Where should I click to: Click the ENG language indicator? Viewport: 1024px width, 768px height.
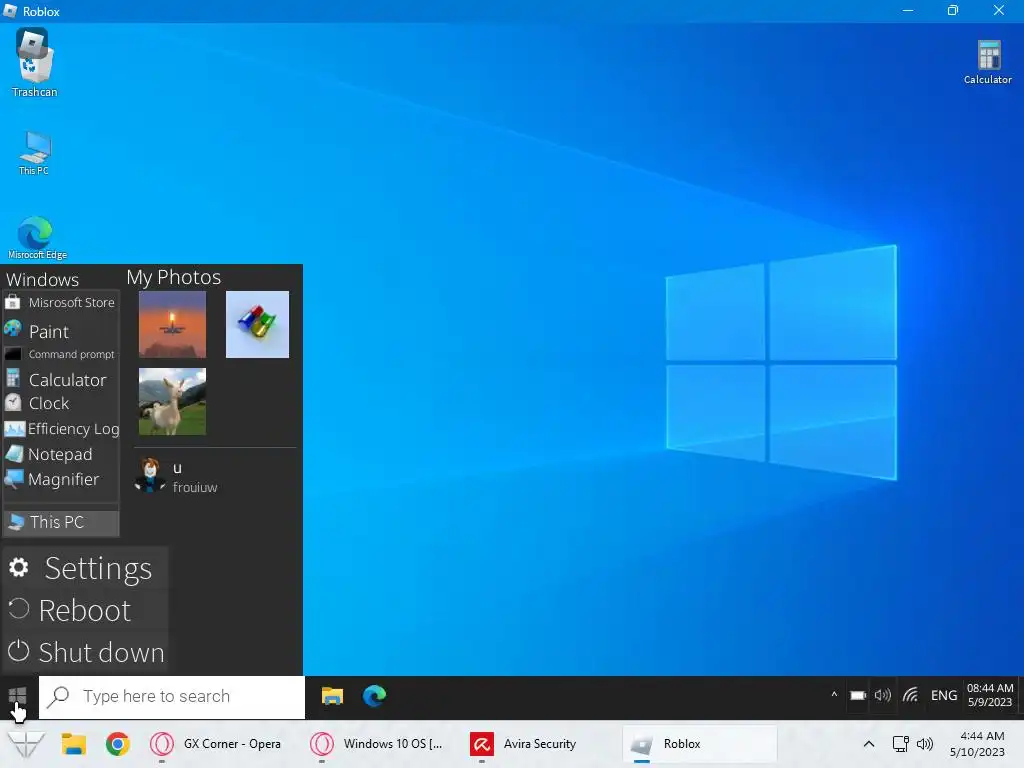[x=944, y=696]
